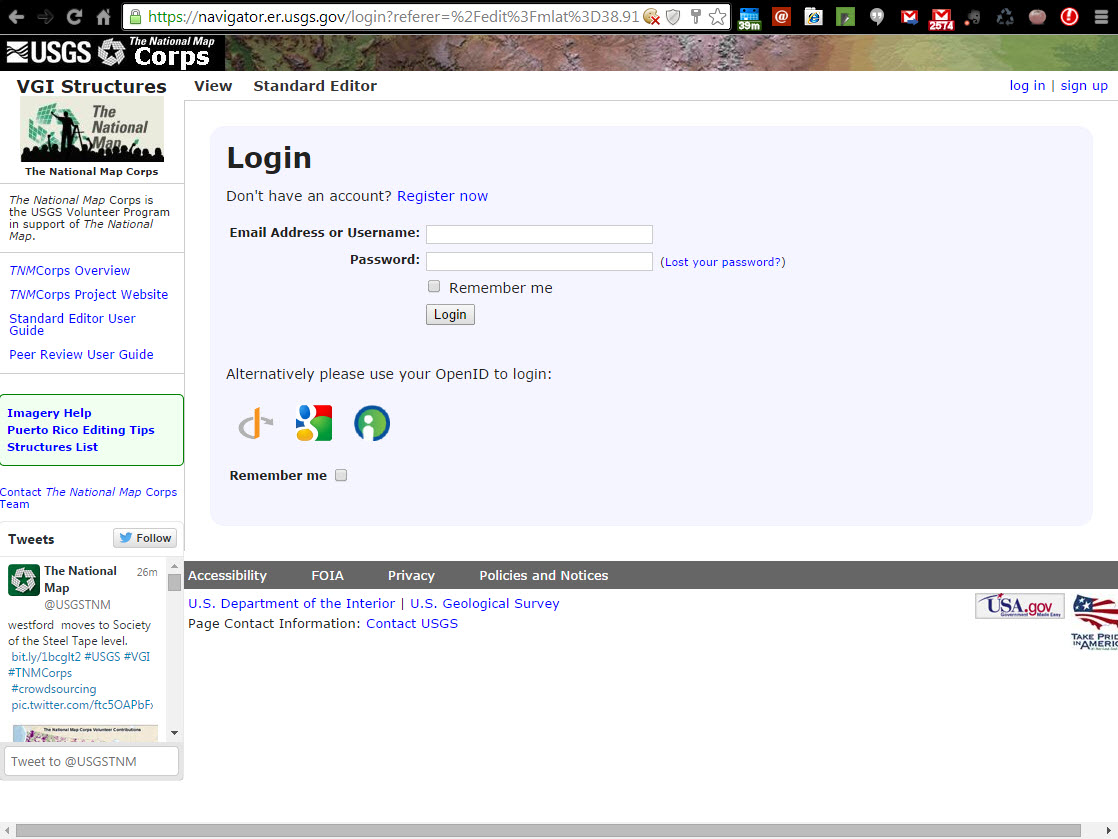1118x839 pixels.
Task: Choose the green circular OpenID provider icon
Action: coord(372,423)
